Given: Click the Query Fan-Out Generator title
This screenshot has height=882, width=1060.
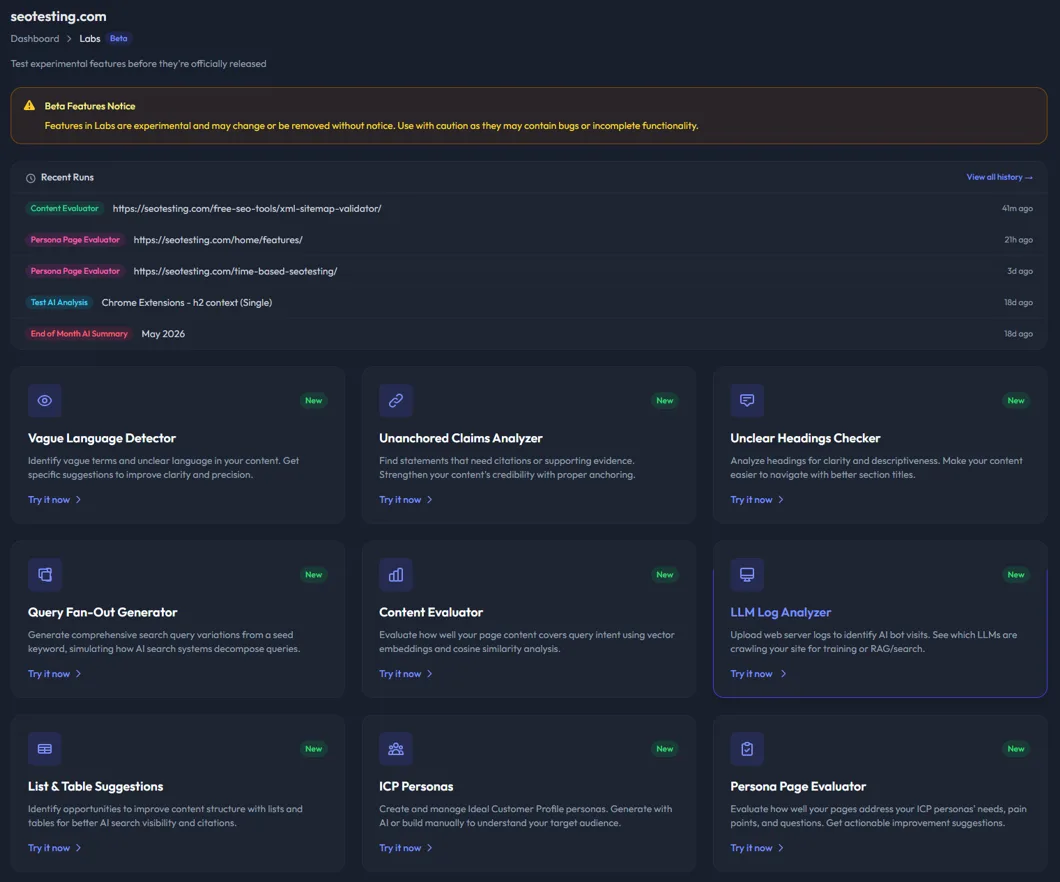Looking at the screenshot, I should (102, 612).
